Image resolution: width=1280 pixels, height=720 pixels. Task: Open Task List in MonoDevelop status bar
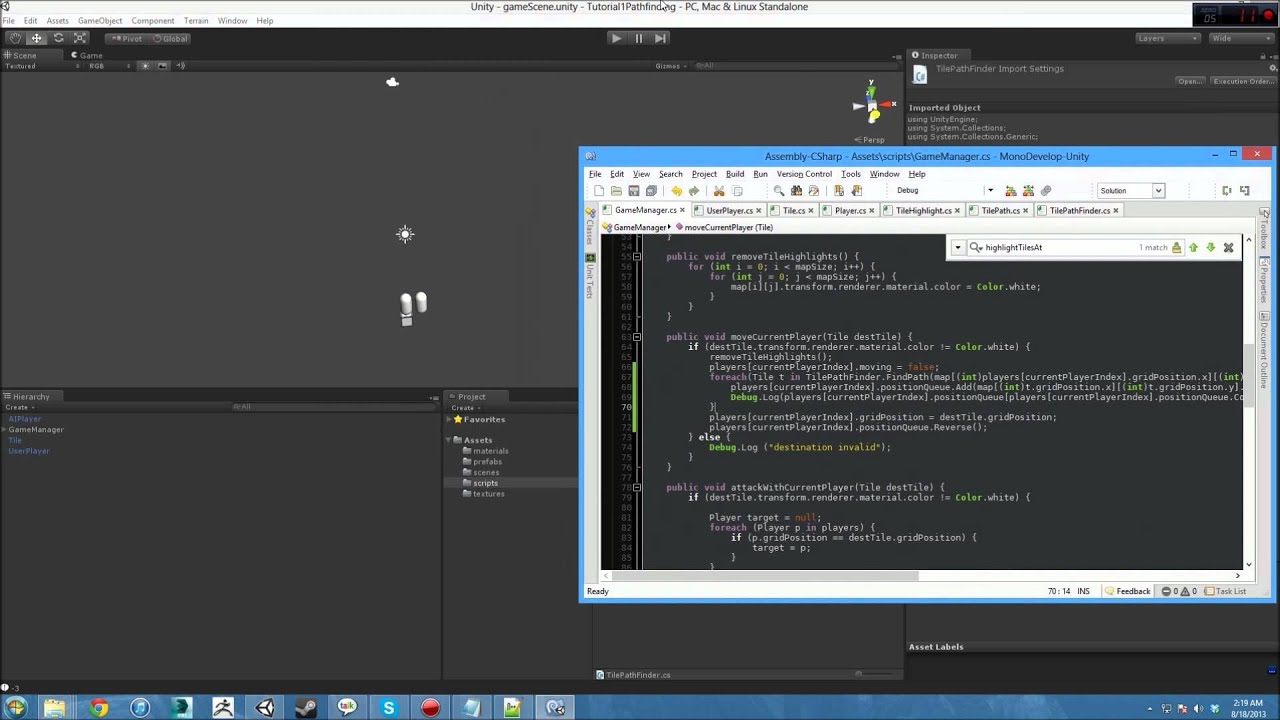point(1226,591)
